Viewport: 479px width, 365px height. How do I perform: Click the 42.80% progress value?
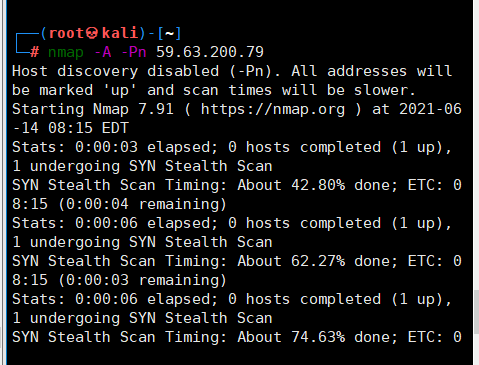click(x=318, y=185)
